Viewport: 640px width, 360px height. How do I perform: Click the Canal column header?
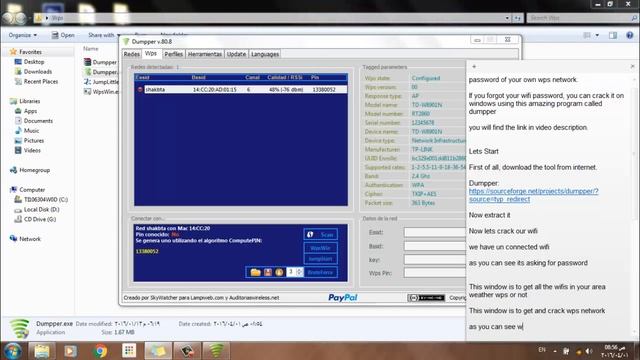[x=252, y=77]
